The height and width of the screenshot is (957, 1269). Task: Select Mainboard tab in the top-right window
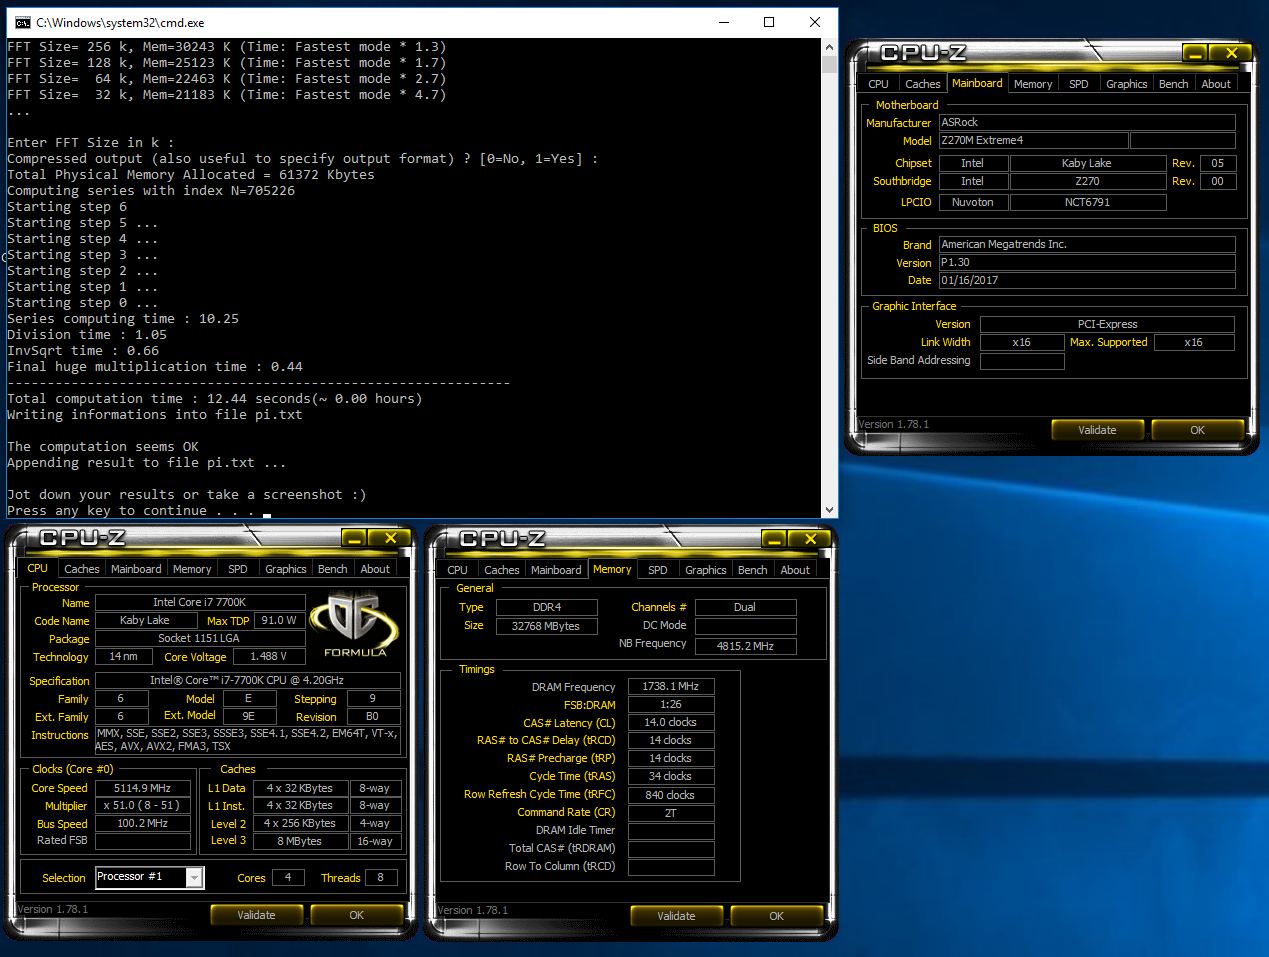pos(977,83)
